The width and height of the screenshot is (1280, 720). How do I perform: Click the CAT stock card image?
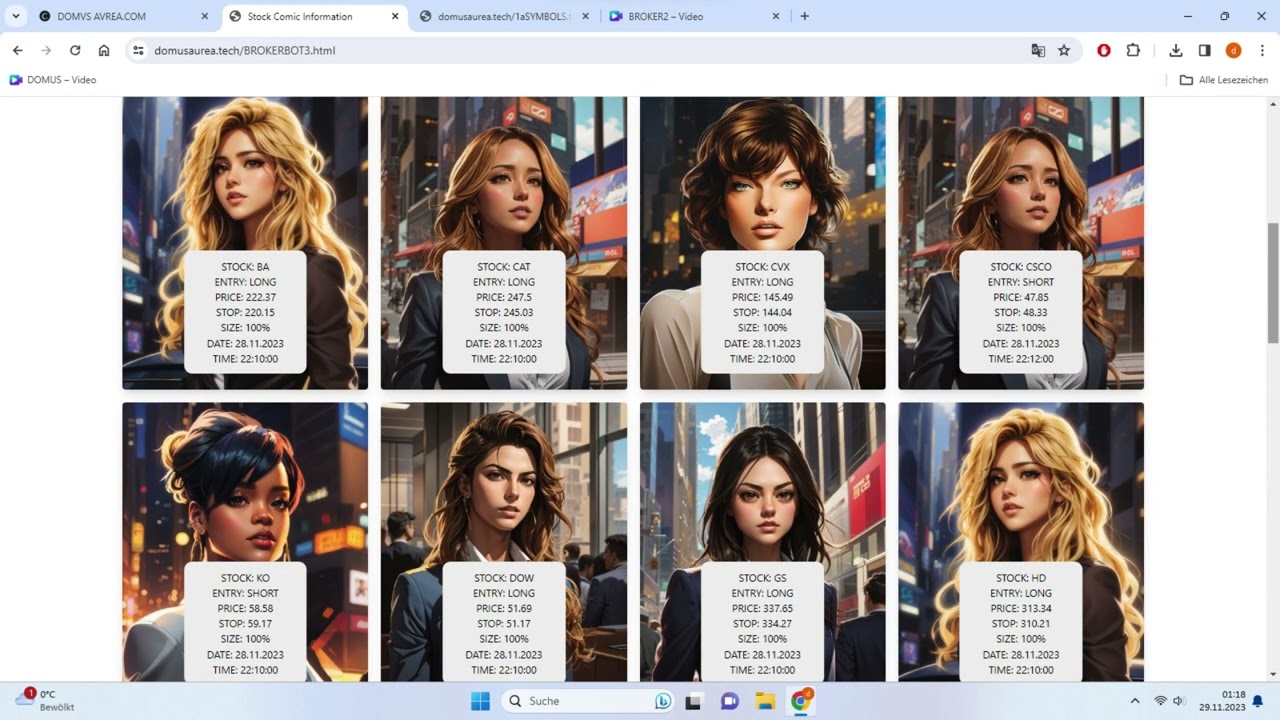tap(504, 243)
